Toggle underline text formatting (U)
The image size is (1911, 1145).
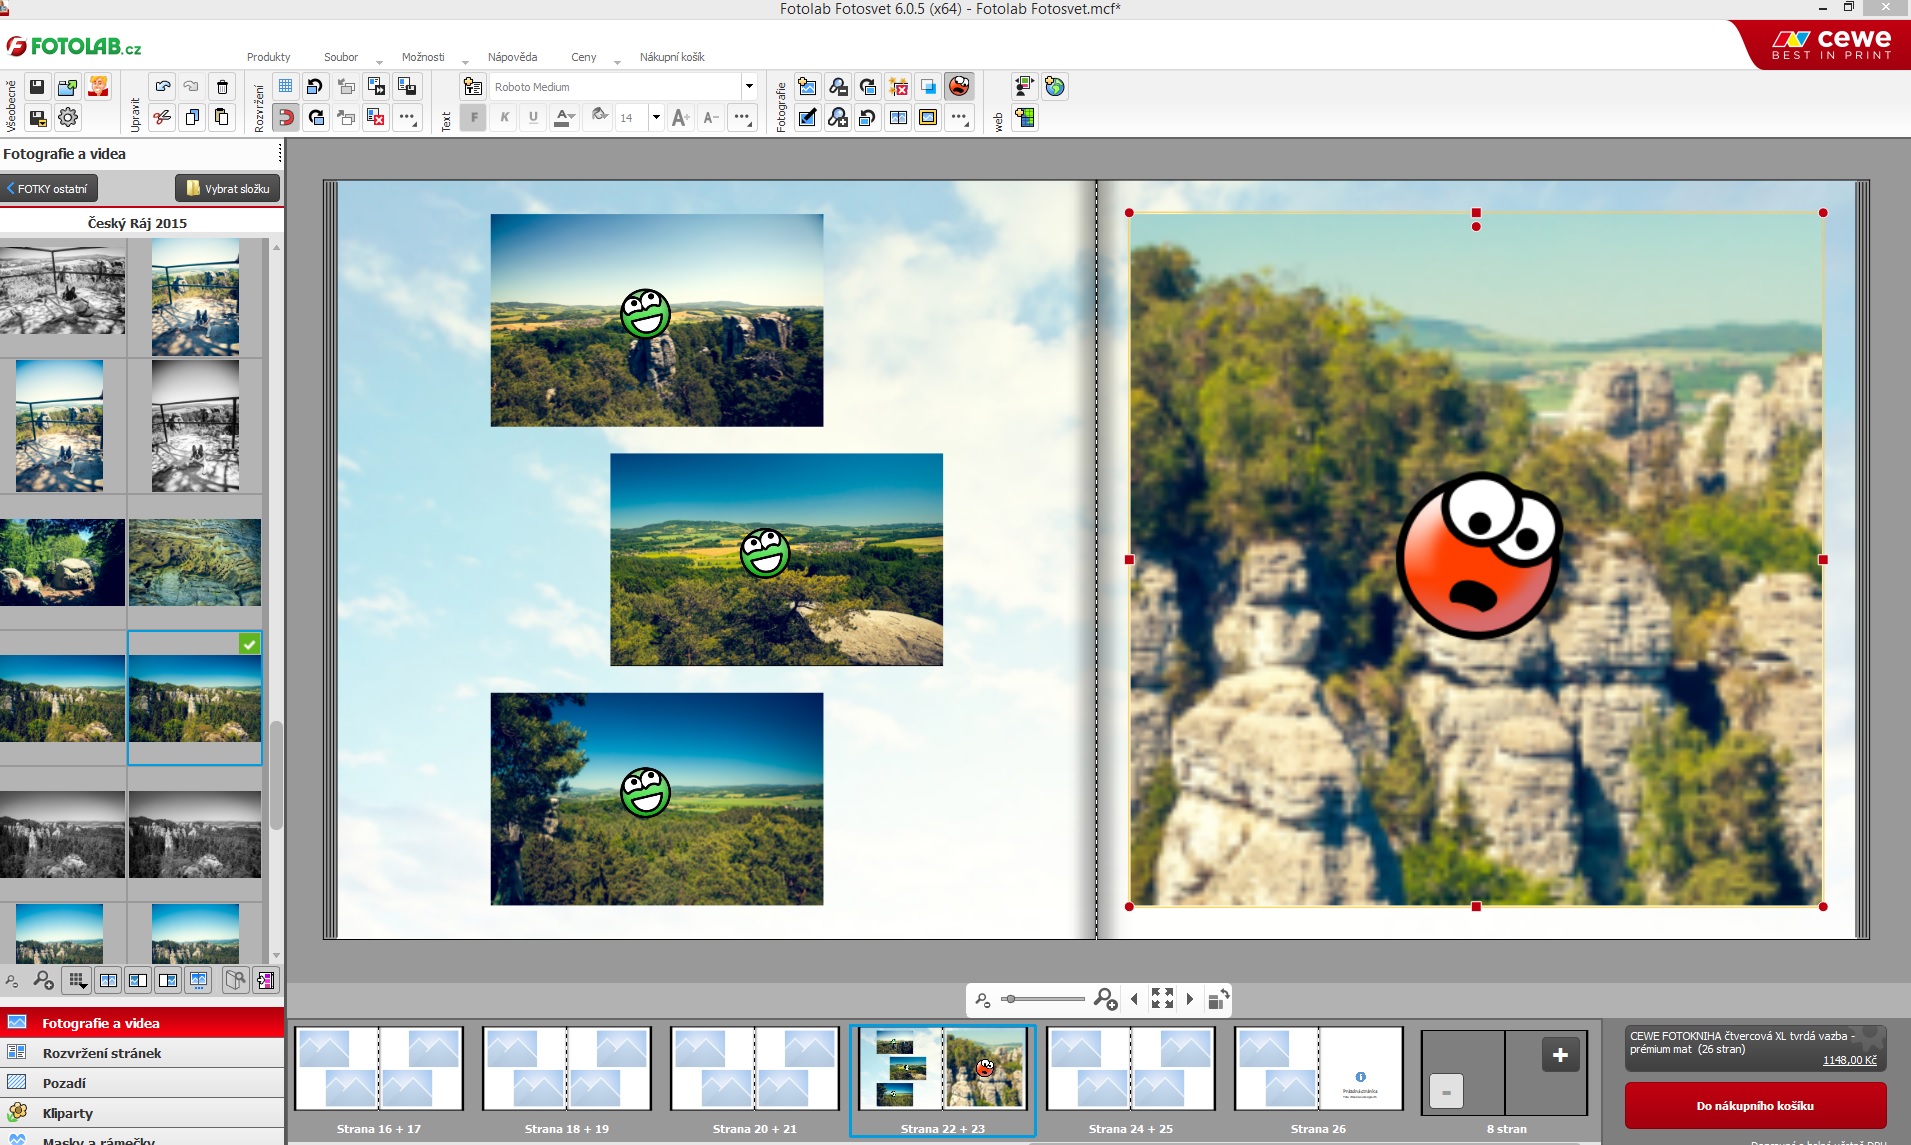pos(533,118)
